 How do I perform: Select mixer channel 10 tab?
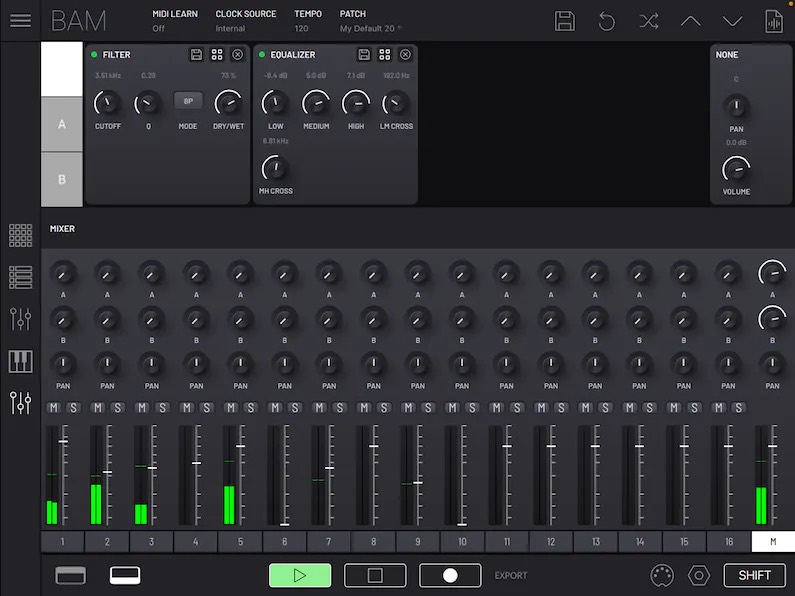point(462,542)
